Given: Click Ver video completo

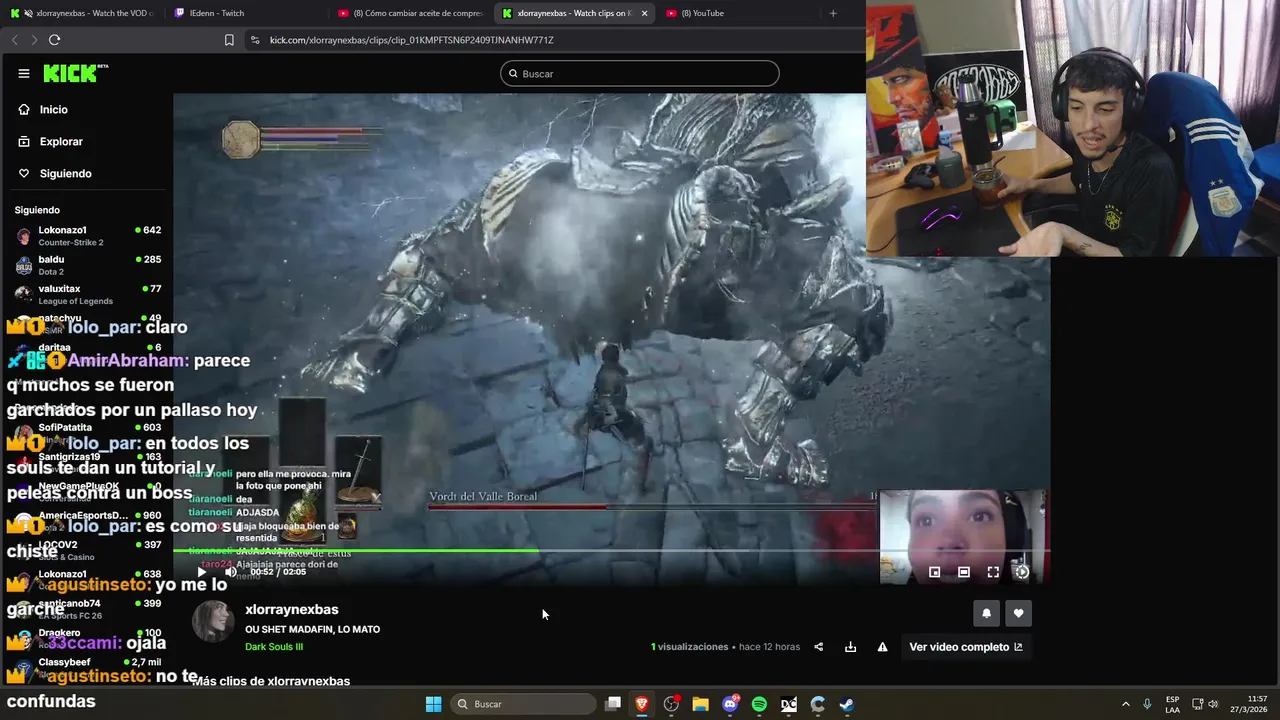Looking at the screenshot, I should [966, 647].
